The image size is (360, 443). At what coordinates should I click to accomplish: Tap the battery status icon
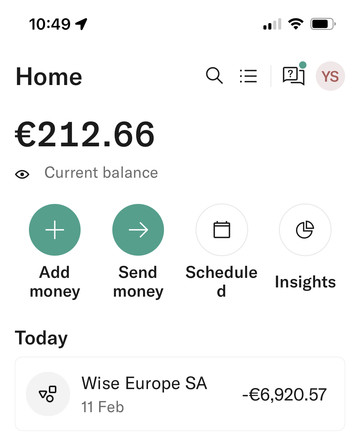(x=323, y=24)
